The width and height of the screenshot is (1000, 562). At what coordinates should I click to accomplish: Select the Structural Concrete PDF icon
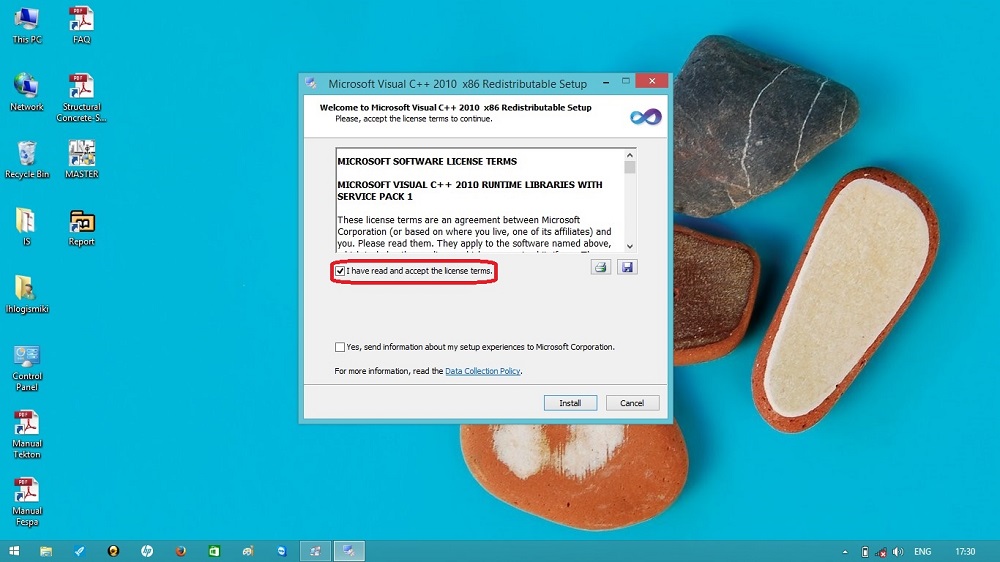pyautogui.click(x=82, y=97)
